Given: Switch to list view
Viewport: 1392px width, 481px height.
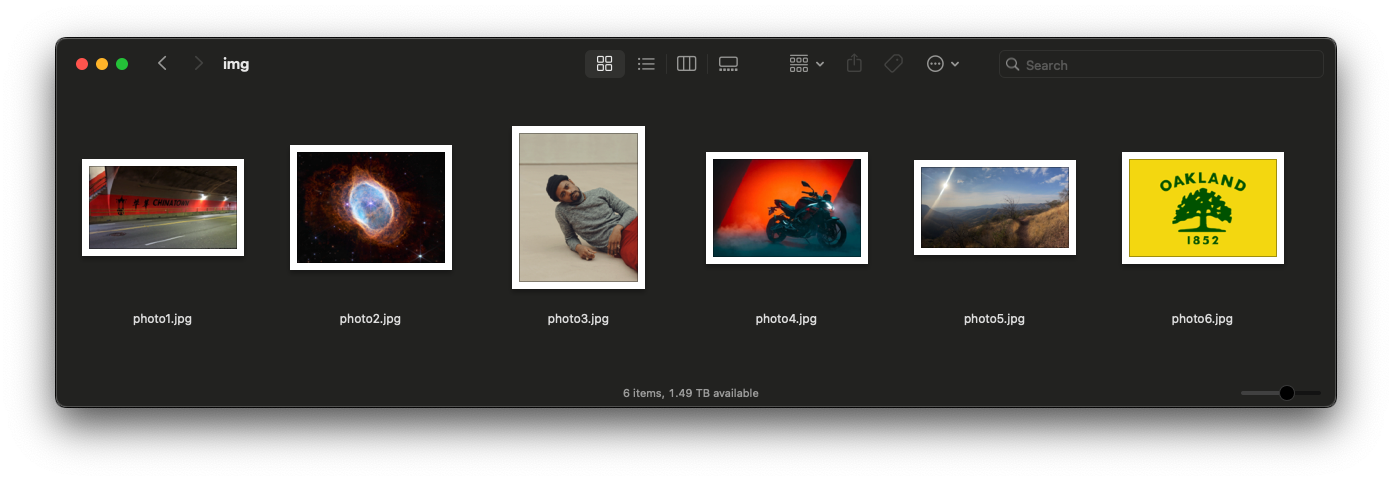Looking at the screenshot, I should click(x=646, y=64).
